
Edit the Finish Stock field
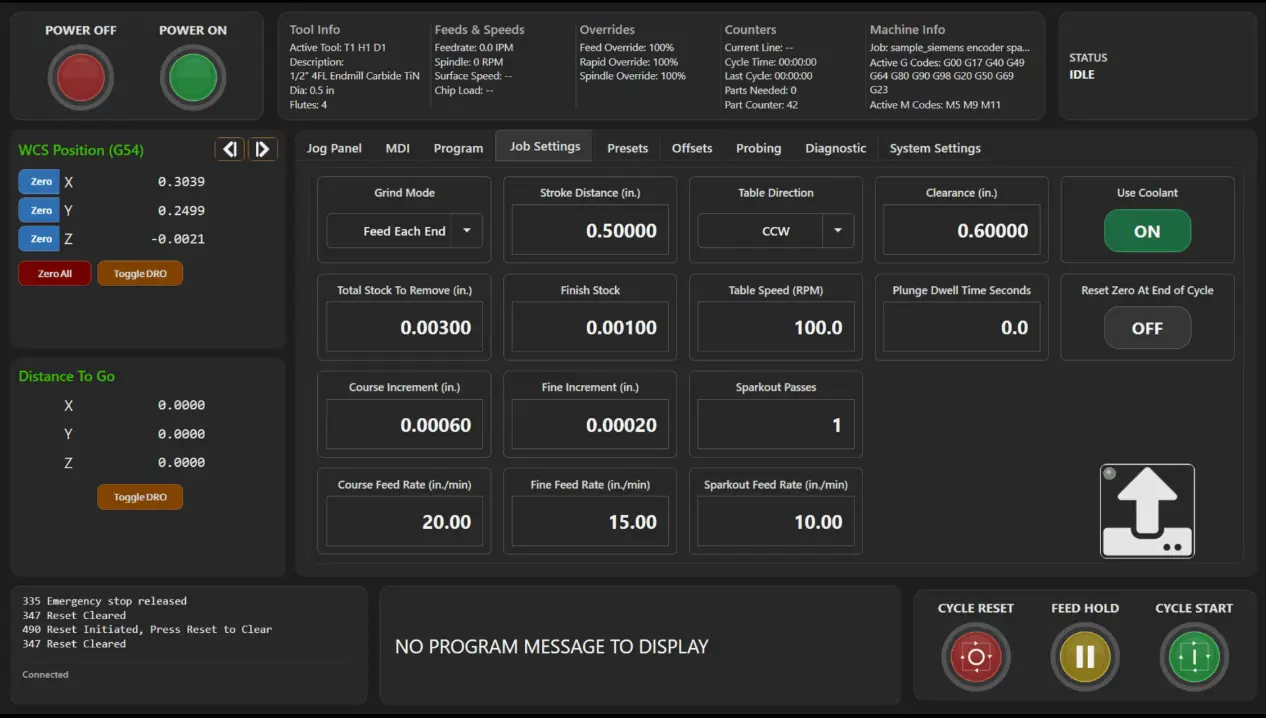tap(590, 328)
